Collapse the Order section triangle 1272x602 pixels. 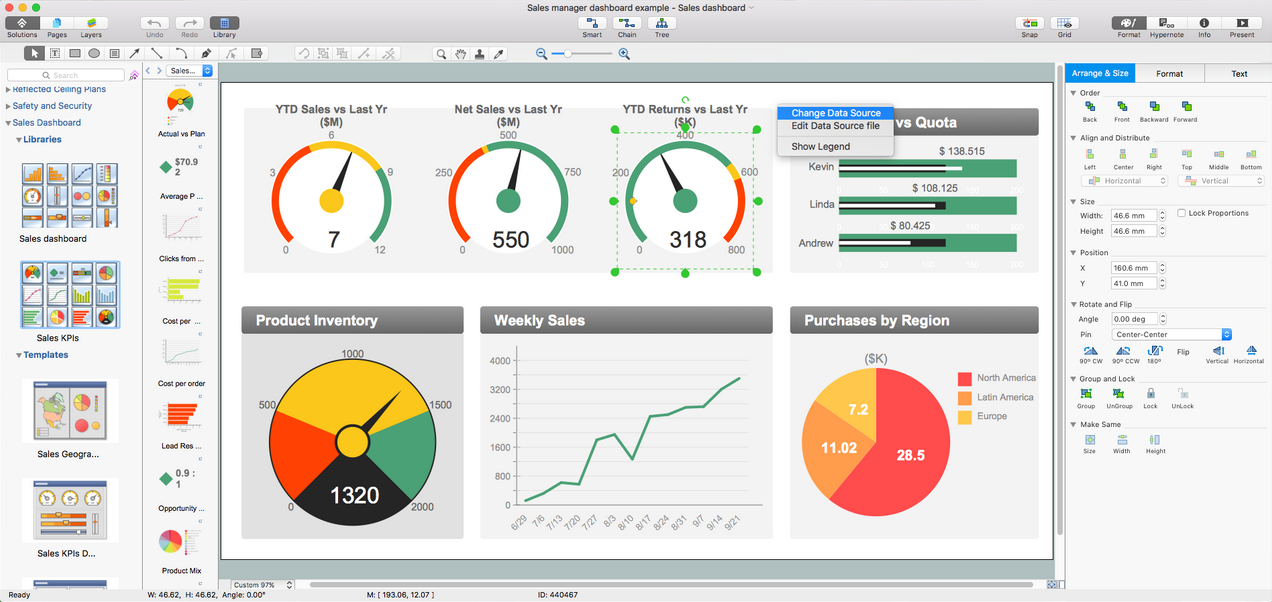[1074, 93]
